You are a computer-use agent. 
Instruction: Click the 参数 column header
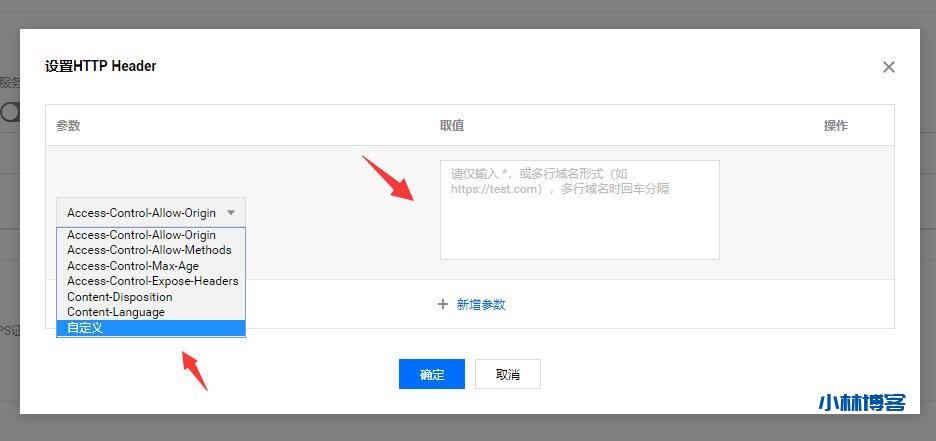pos(68,126)
